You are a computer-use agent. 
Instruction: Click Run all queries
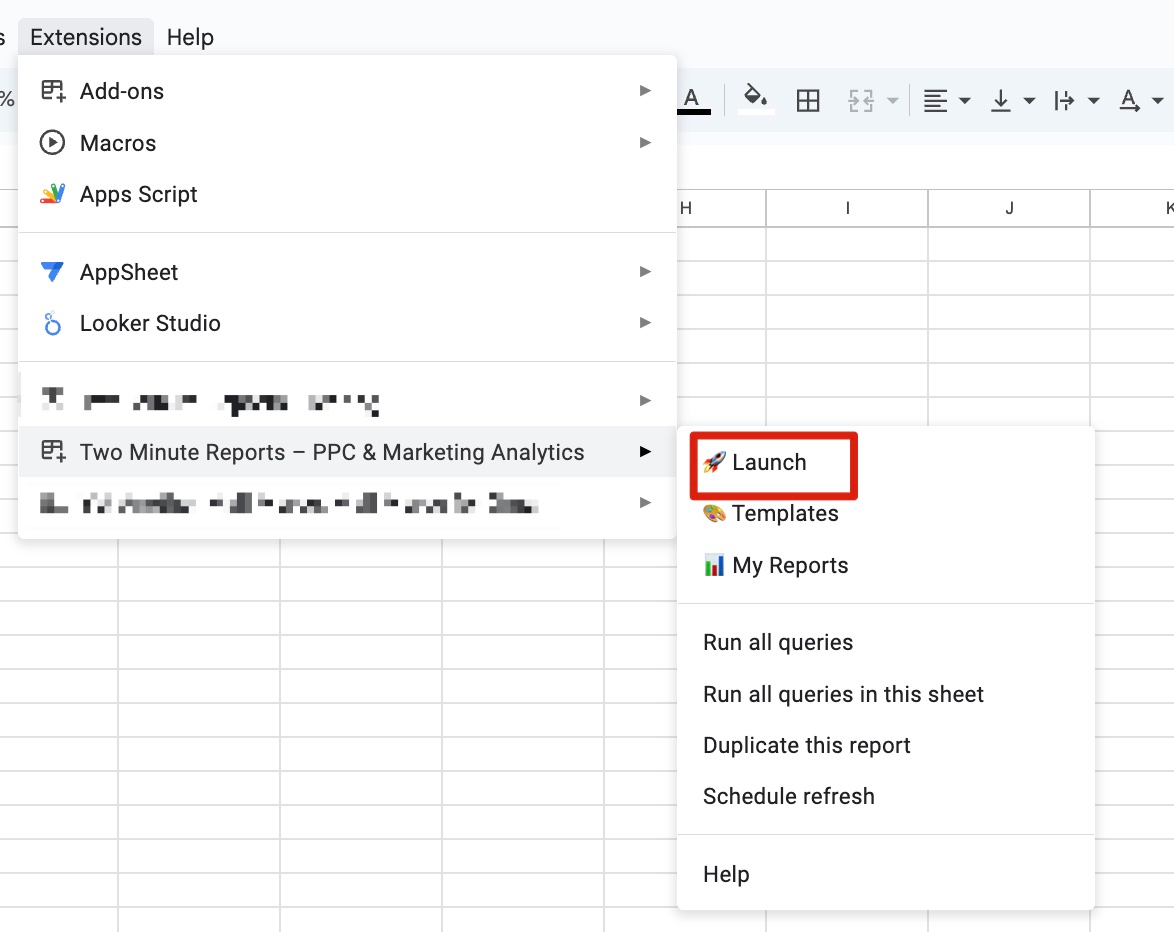click(777, 643)
